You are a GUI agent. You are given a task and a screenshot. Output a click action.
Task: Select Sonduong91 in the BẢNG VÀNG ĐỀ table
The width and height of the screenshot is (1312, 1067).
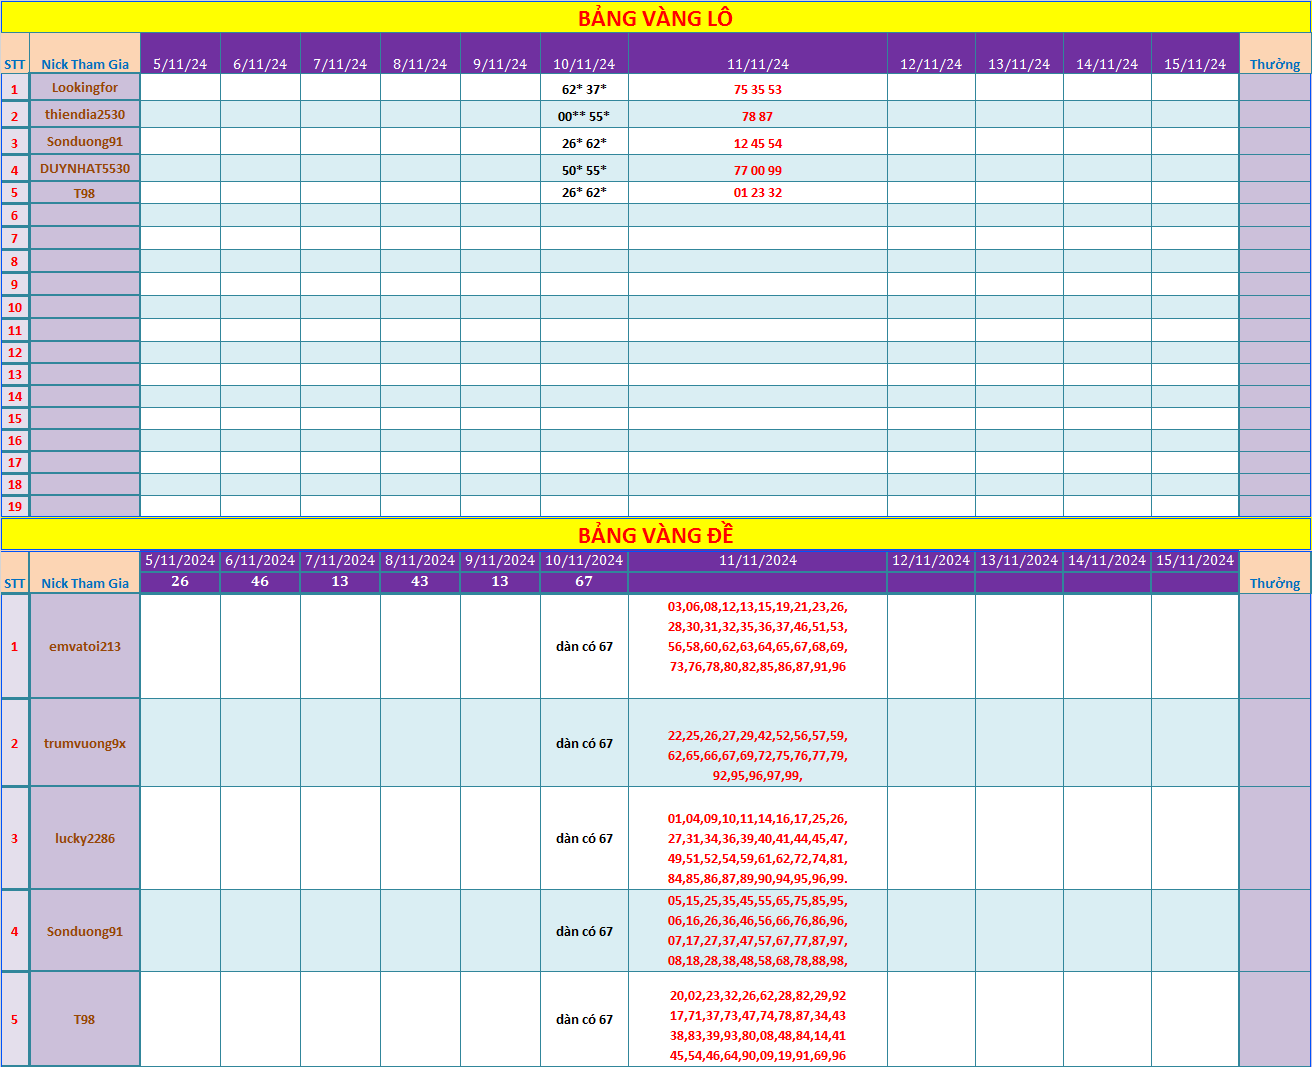click(x=85, y=931)
